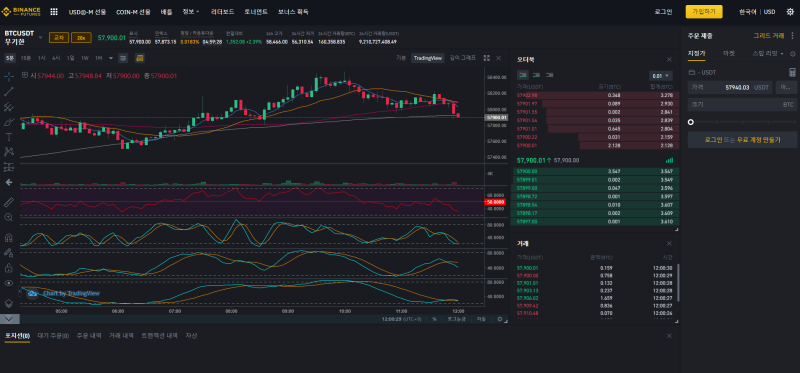Show both sides order book view icon
This screenshot has height=373, width=800.
(523, 75)
